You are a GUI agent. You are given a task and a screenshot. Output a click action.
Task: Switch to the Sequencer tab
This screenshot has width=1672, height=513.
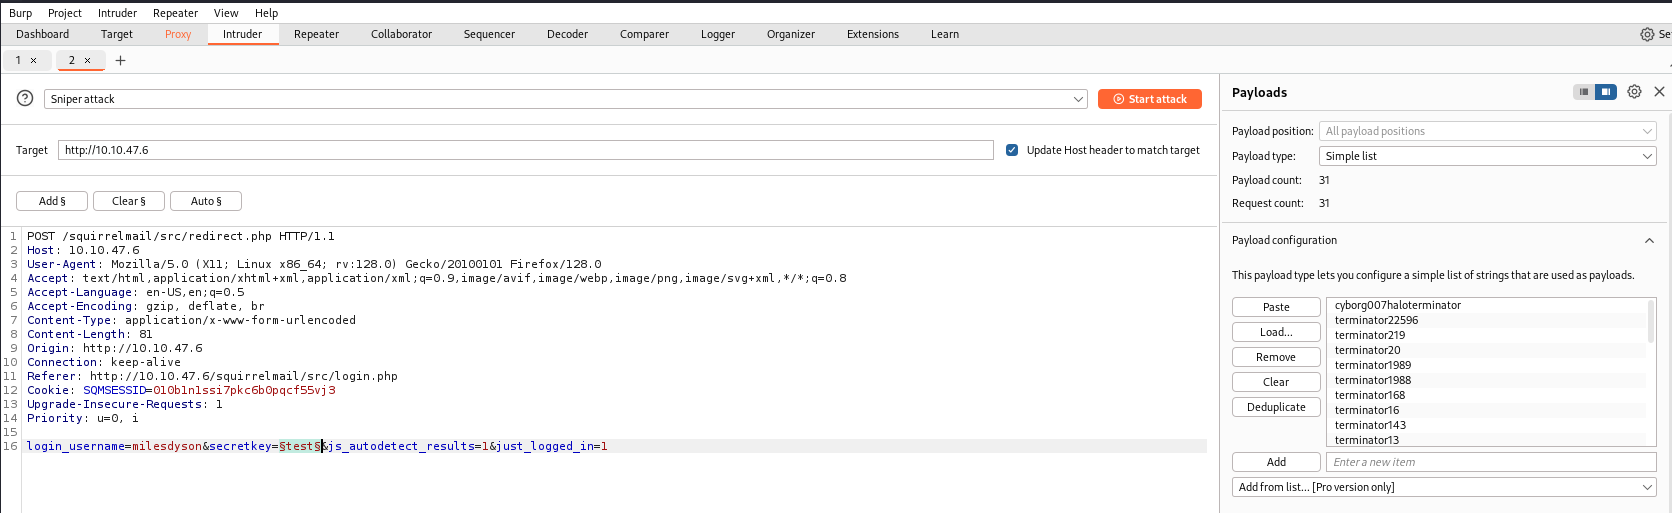489,34
